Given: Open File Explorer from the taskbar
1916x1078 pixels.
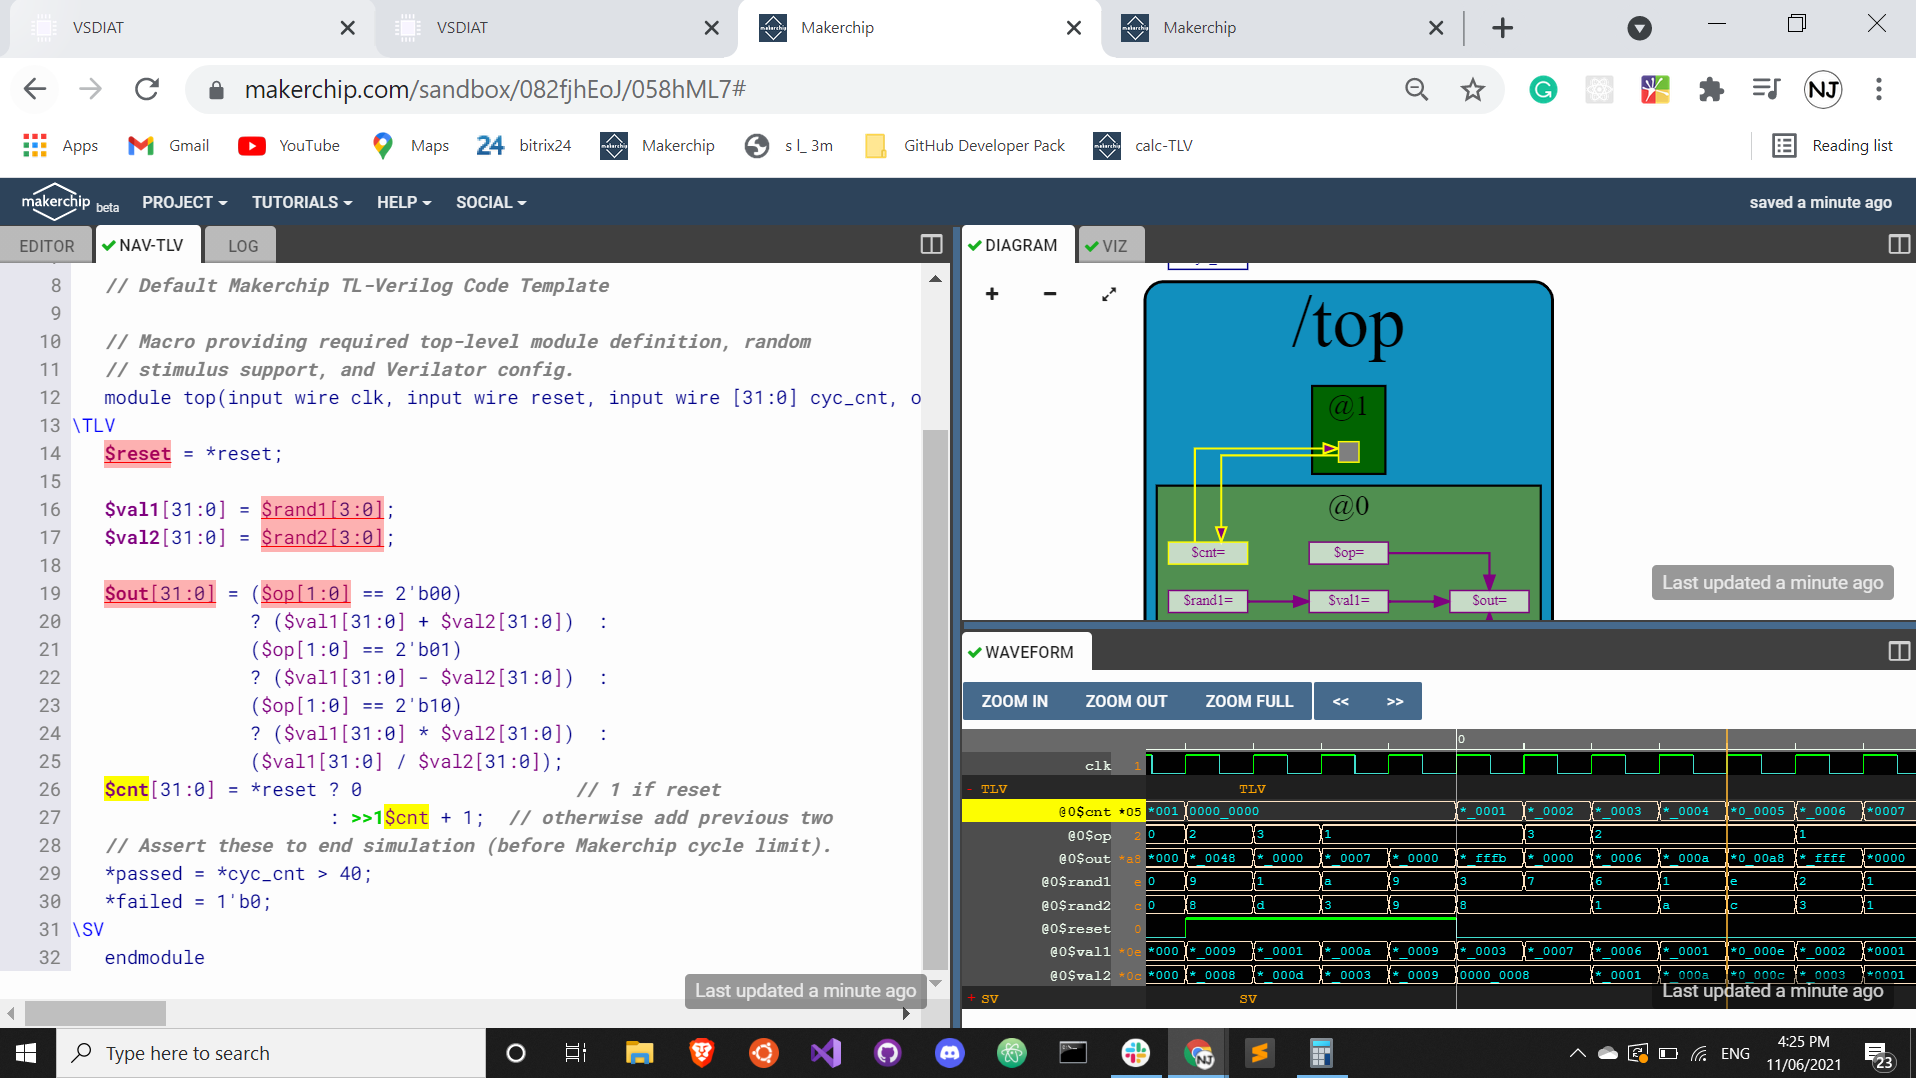Looking at the screenshot, I should point(639,1053).
